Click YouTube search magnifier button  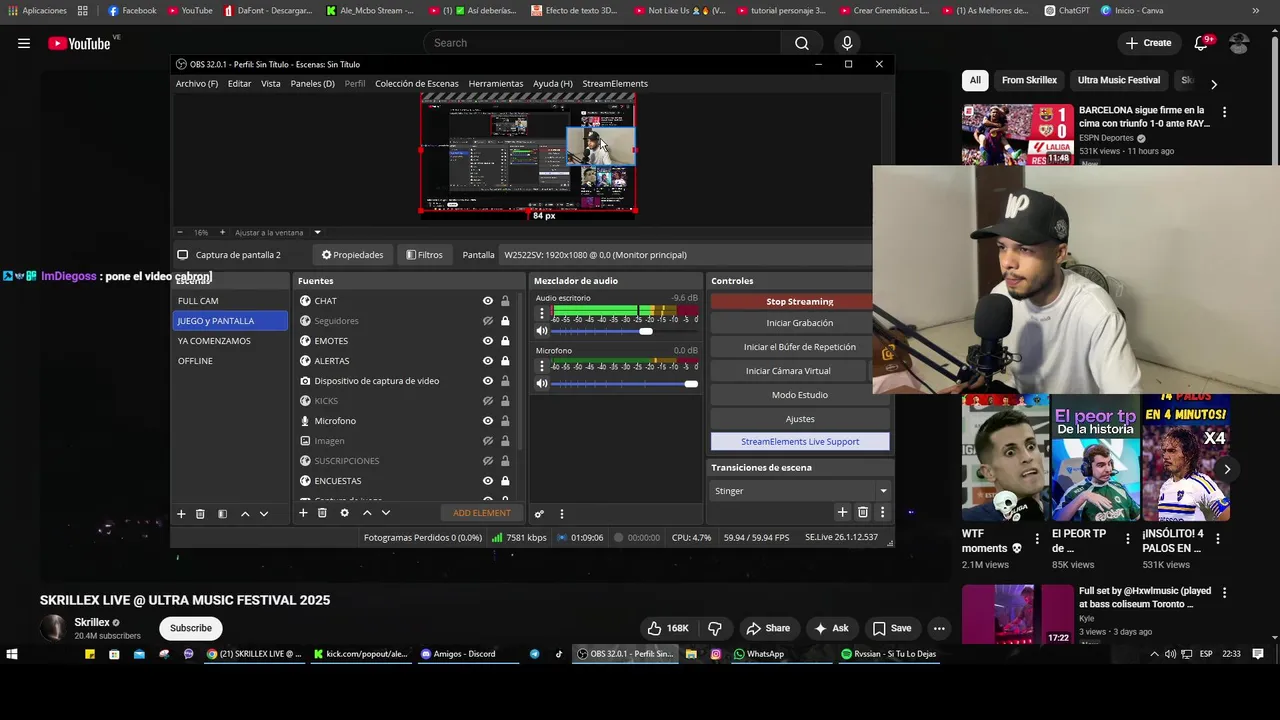pos(802,43)
